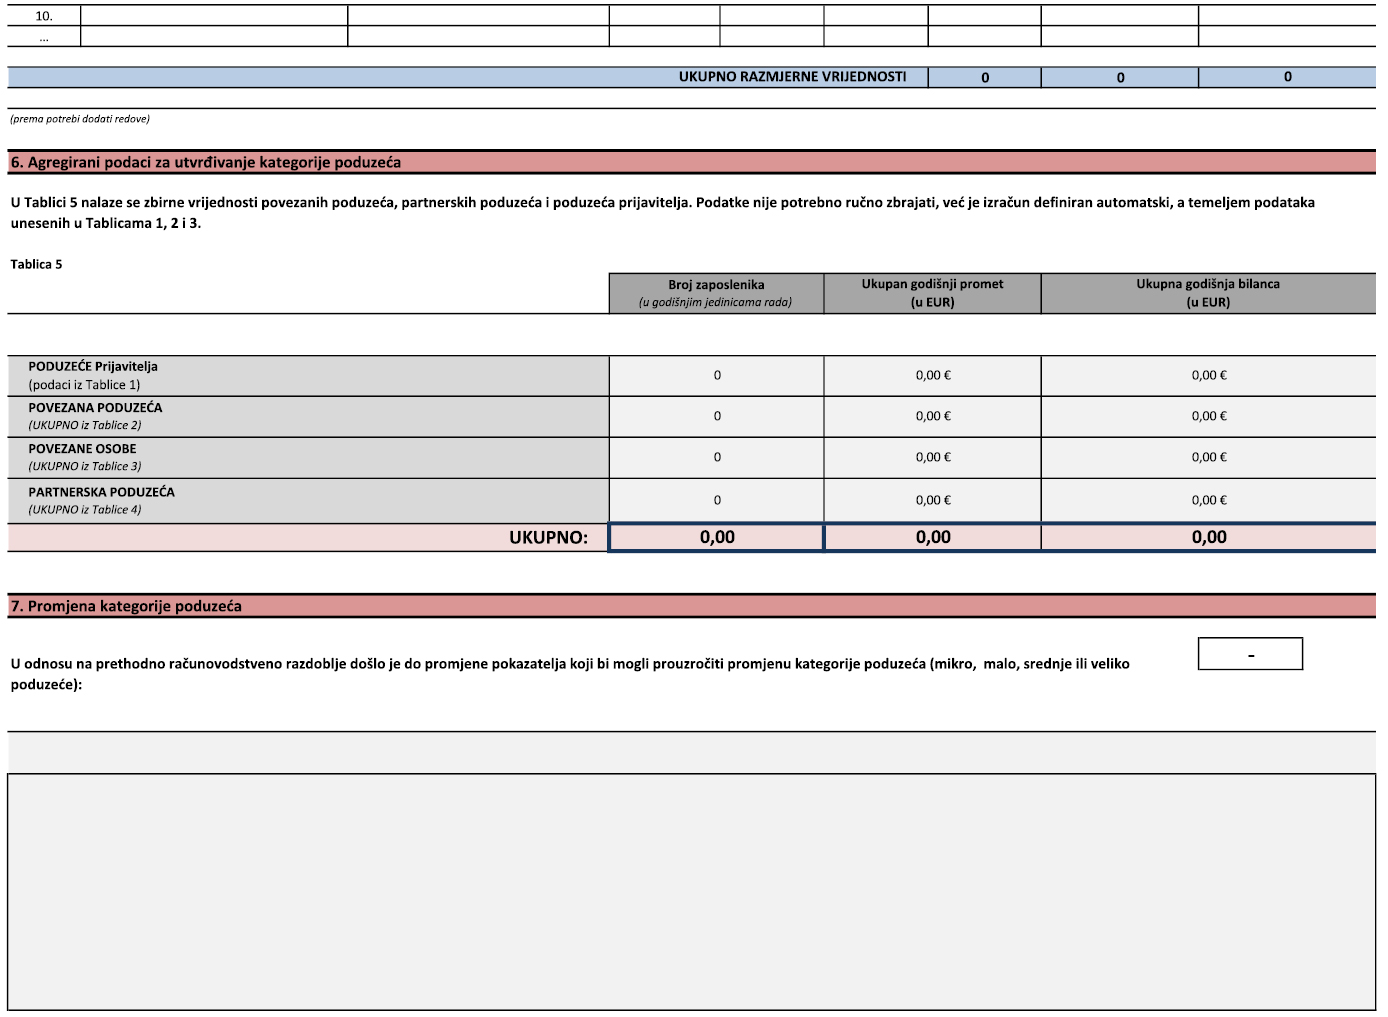1388x1017 pixels.
Task: Click the PODUZEĆE Prijavitelja row label
Action: click(93, 367)
